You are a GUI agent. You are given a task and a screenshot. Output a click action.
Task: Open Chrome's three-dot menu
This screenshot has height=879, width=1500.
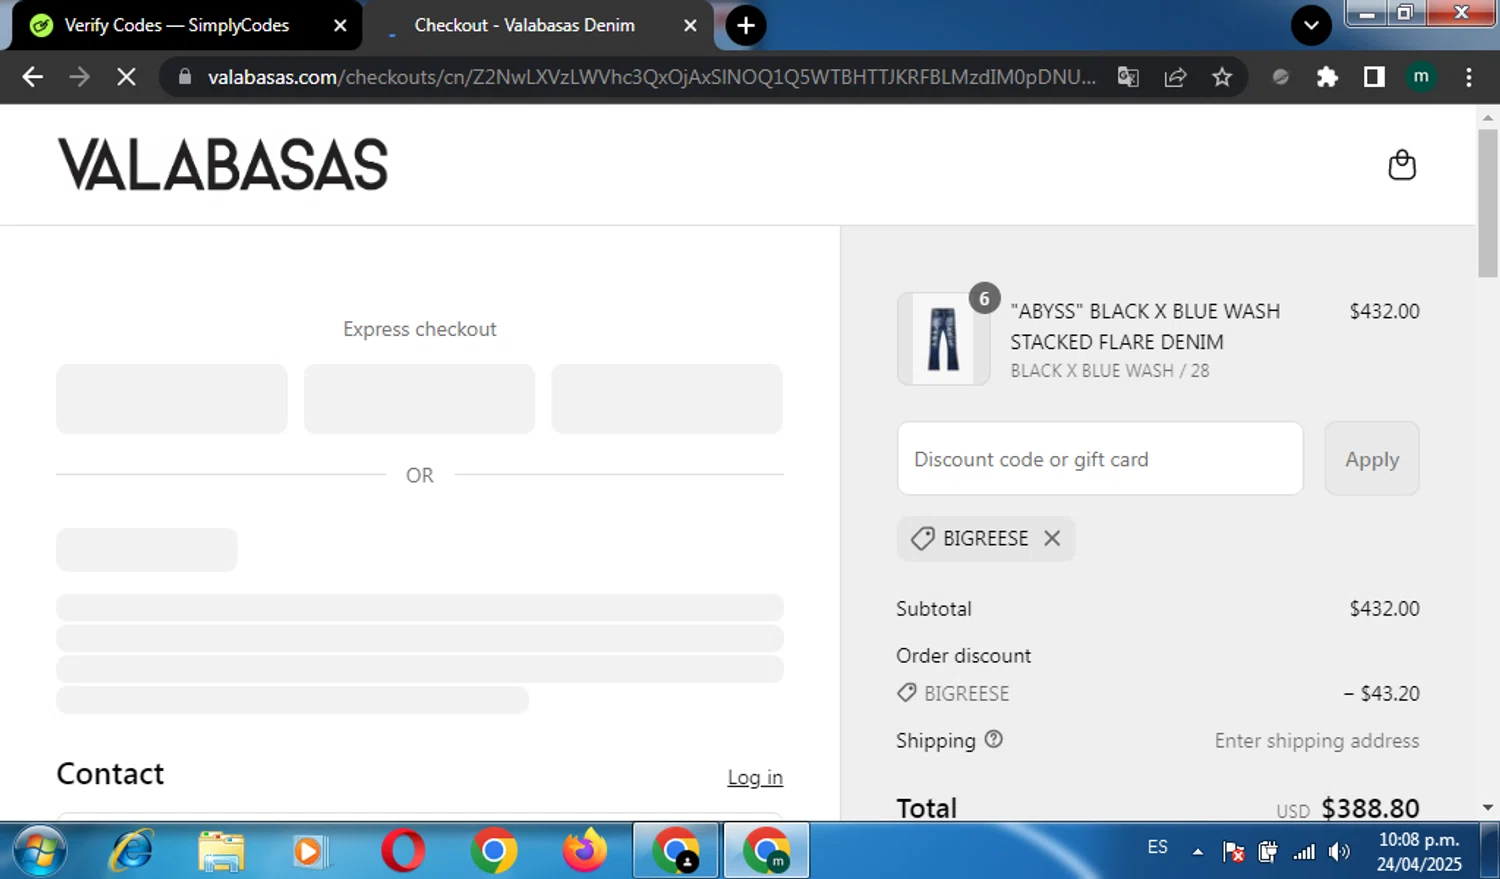click(1468, 77)
